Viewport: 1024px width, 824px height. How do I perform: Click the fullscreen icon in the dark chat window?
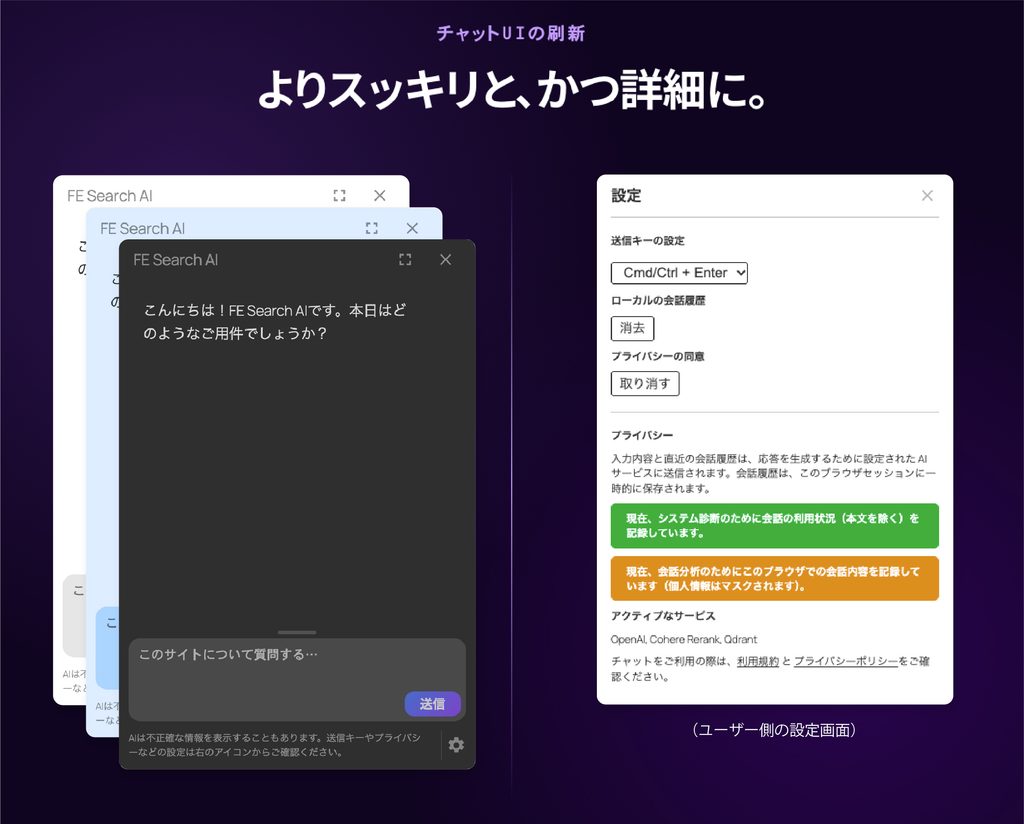point(405,260)
